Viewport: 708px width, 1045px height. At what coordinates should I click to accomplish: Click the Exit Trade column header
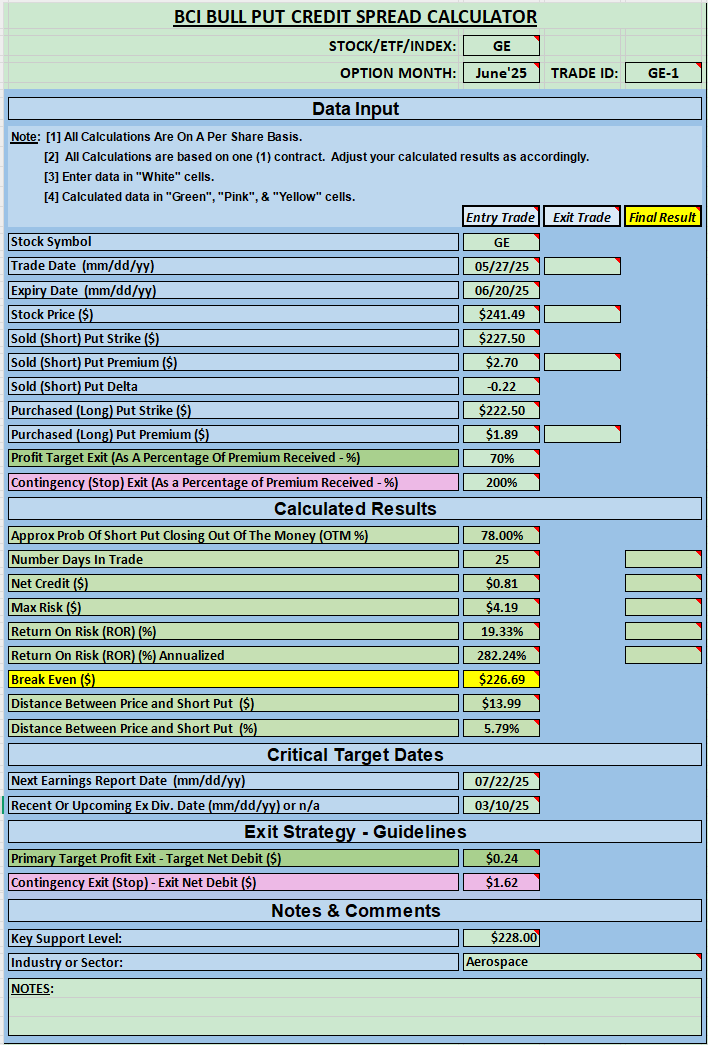point(582,217)
